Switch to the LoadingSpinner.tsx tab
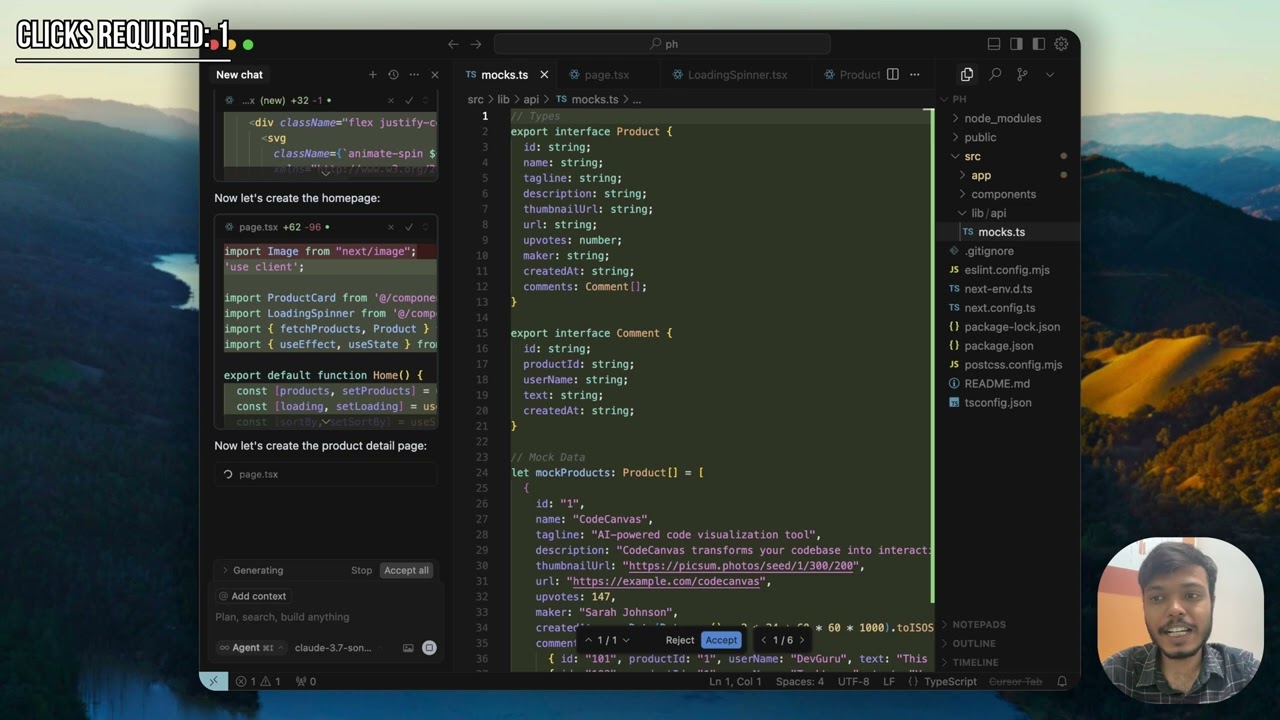The width and height of the screenshot is (1280, 720). point(736,75)
